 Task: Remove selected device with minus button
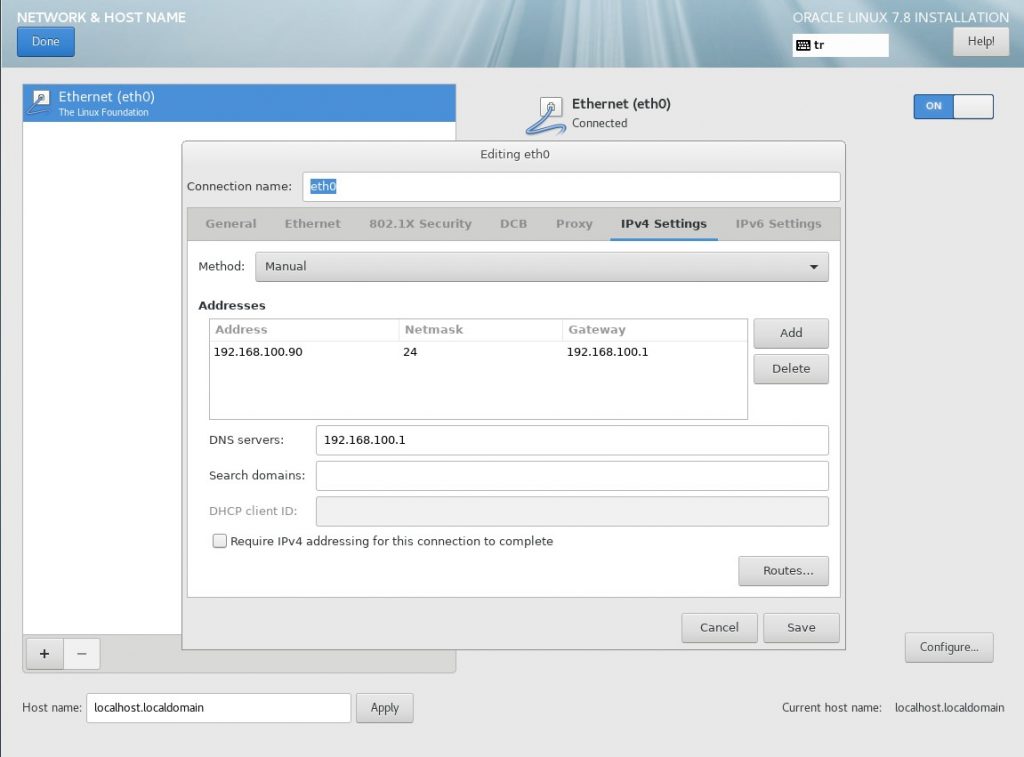point(82,654)
